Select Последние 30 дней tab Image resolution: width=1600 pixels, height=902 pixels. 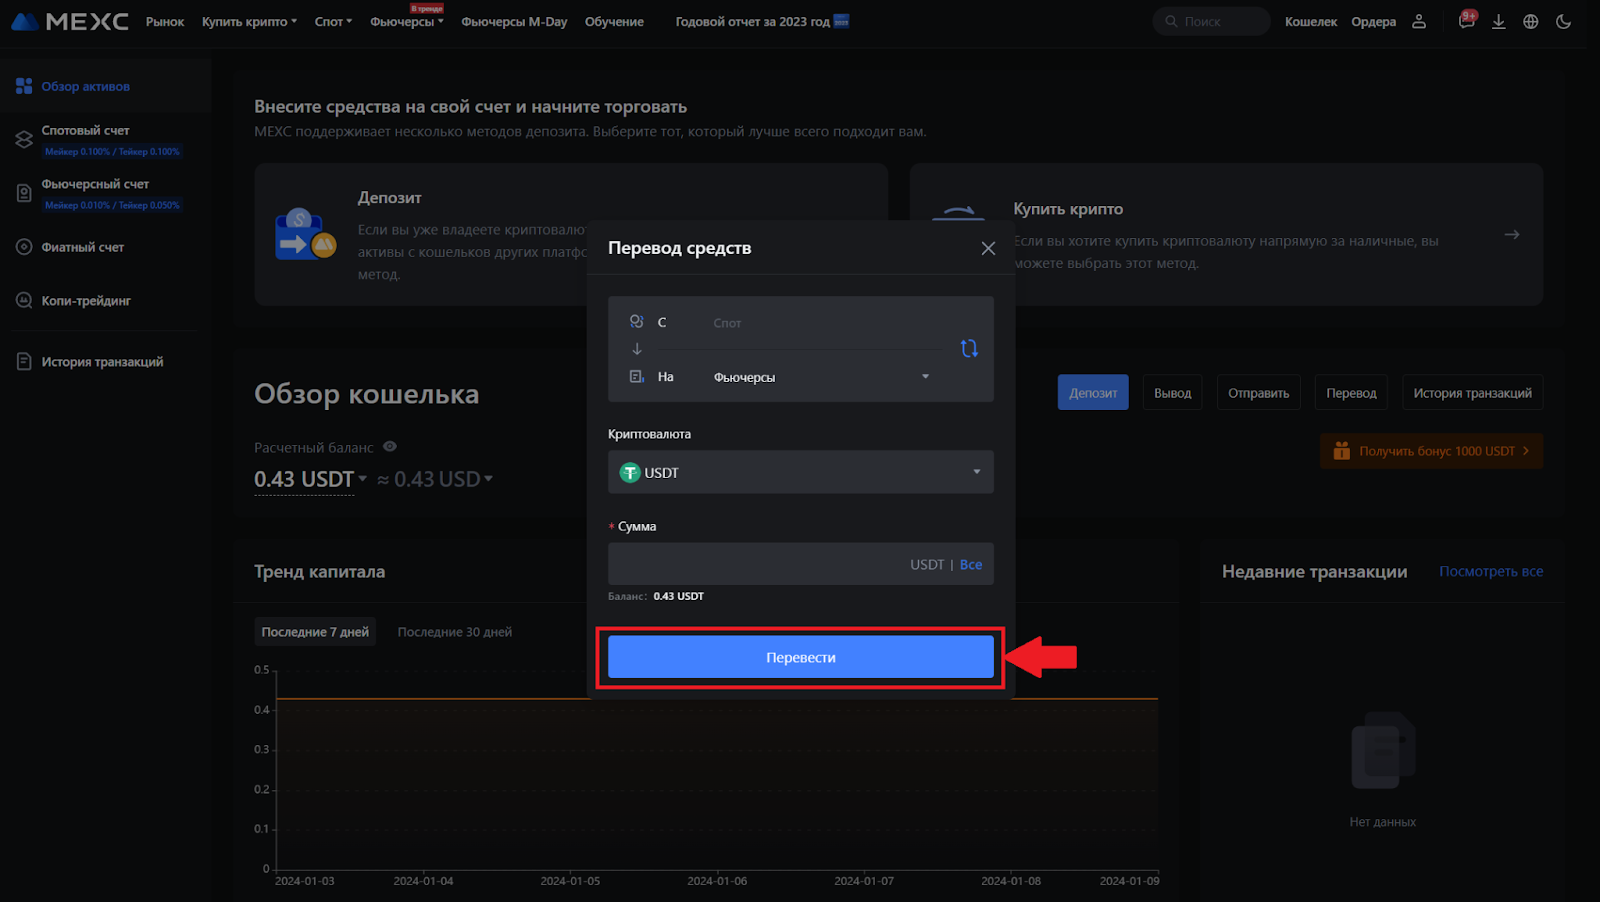pos(454,632)
